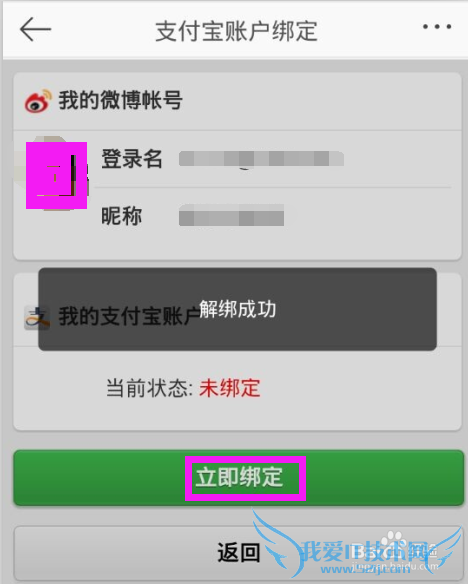Click the green 立即绑定 button

(x=238, y=478)
